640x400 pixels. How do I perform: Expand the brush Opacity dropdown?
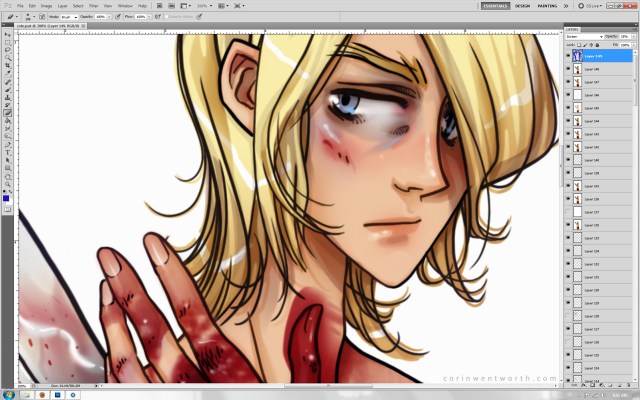(108, 17)
